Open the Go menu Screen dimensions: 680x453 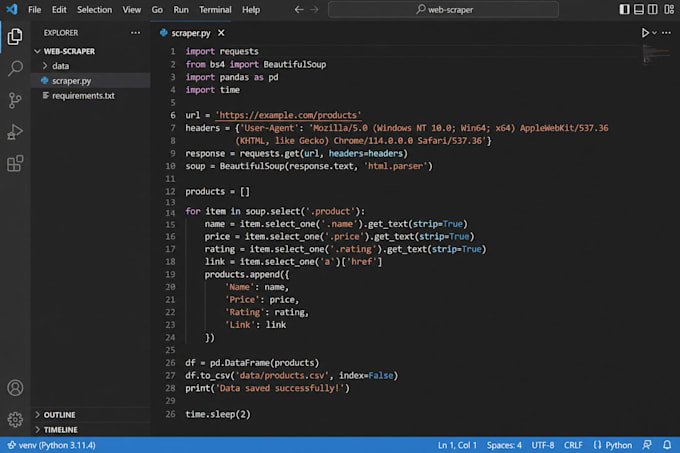(x=157, y=10)
